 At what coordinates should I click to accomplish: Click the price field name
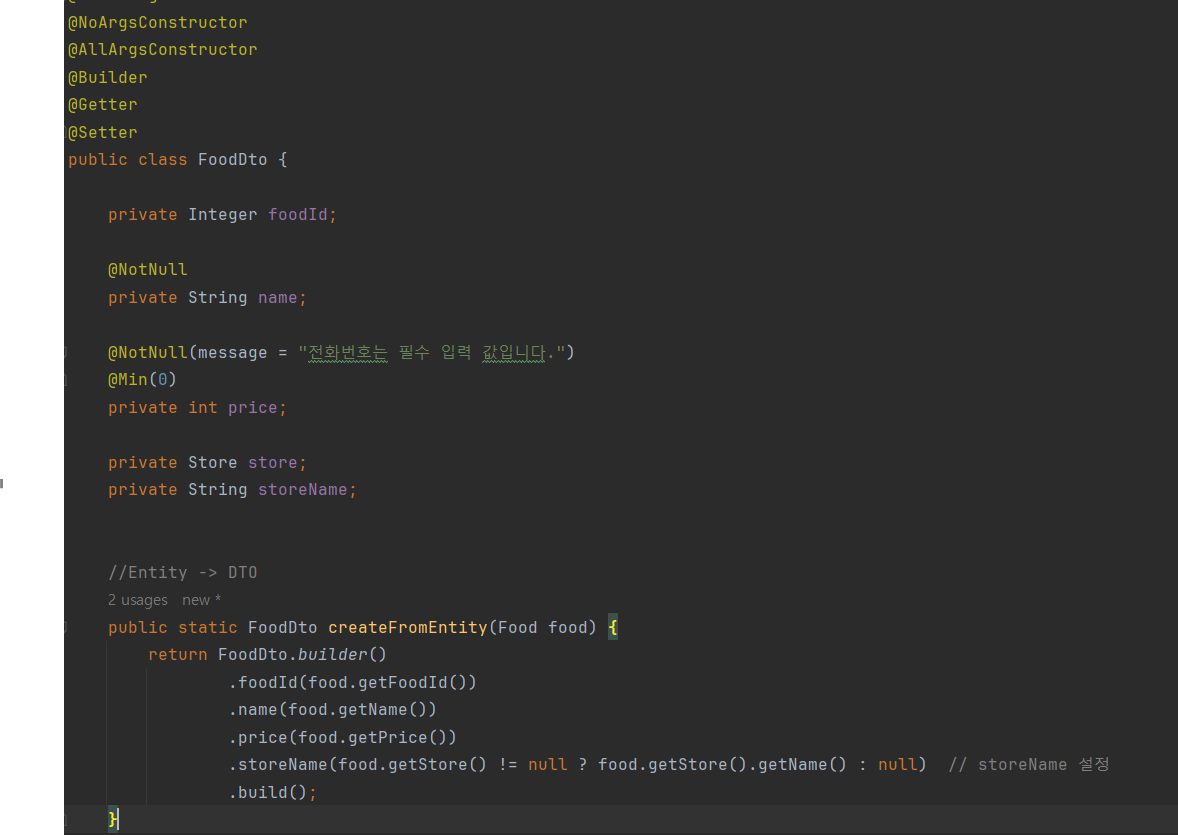click(x=252, y=408)
